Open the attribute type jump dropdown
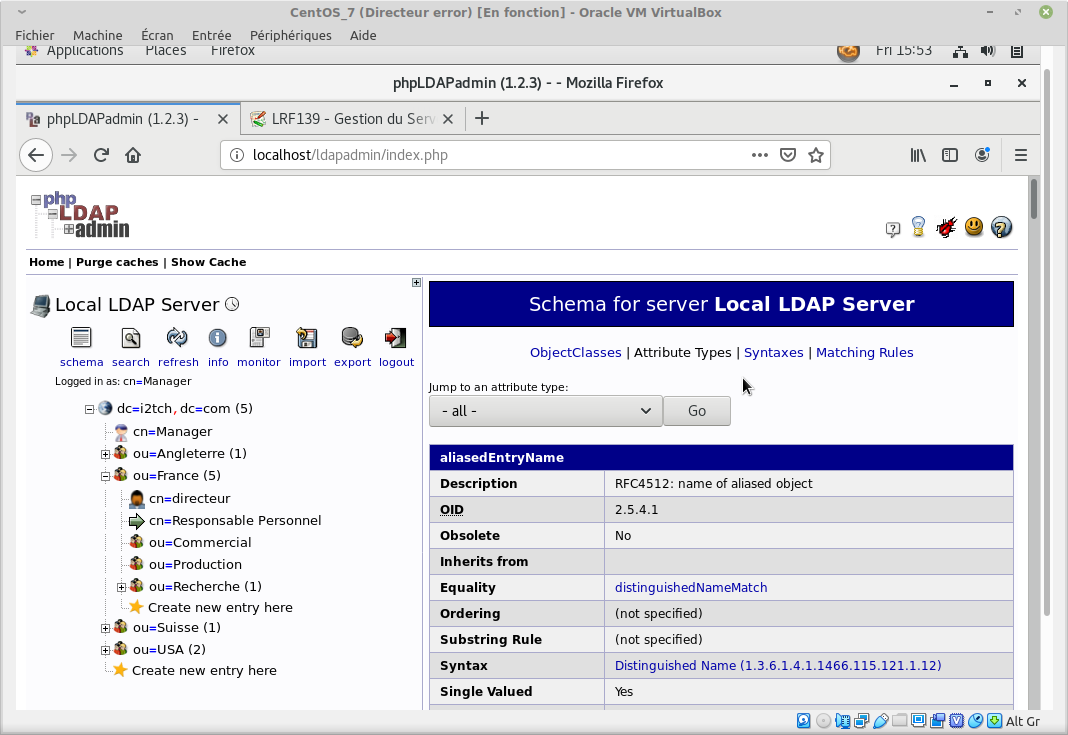This screenshot has height=735, width=1068. [x=545, y=411]
